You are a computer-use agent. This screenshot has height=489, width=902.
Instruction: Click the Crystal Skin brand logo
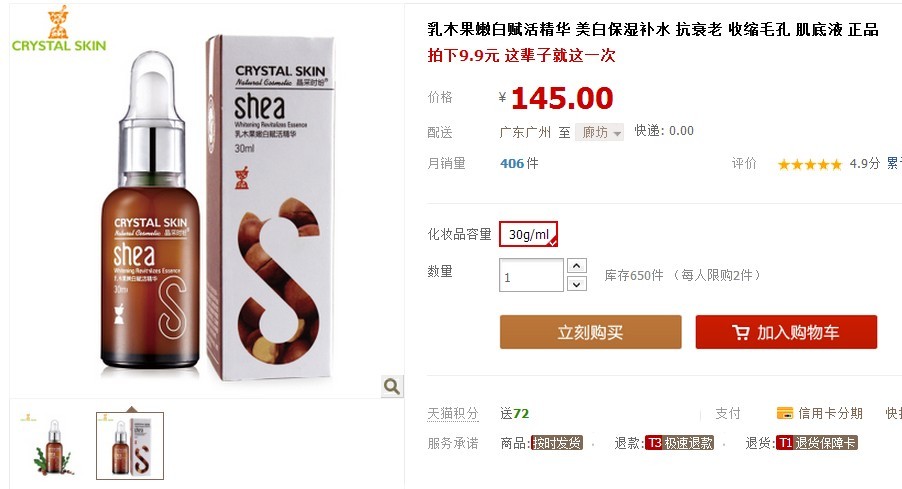[59, 29]
